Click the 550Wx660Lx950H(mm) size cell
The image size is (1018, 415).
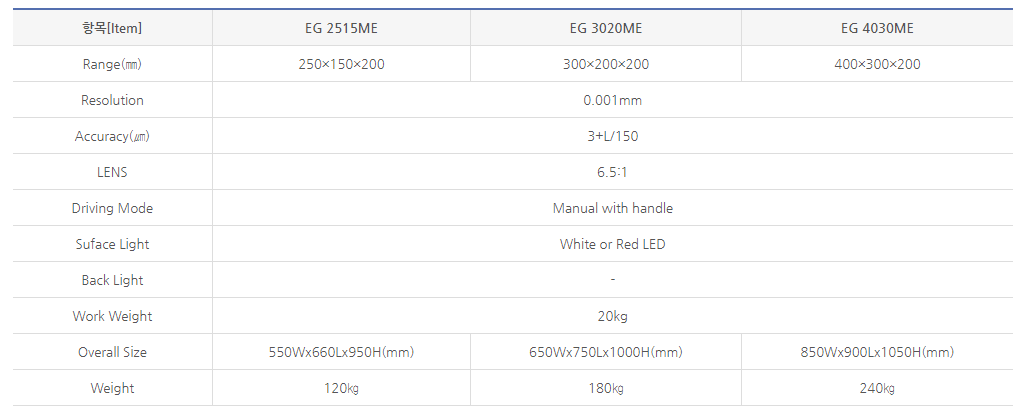click(x=341, y=352)
